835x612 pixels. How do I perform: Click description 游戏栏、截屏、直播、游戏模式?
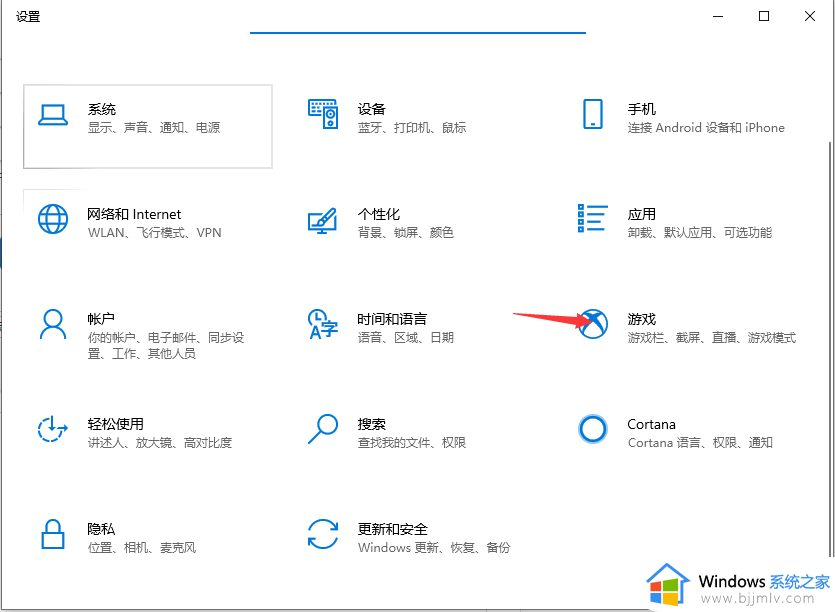712,338
